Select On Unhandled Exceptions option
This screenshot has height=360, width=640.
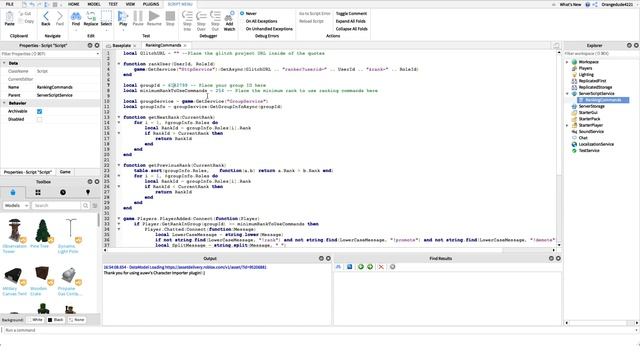point(269,29)
